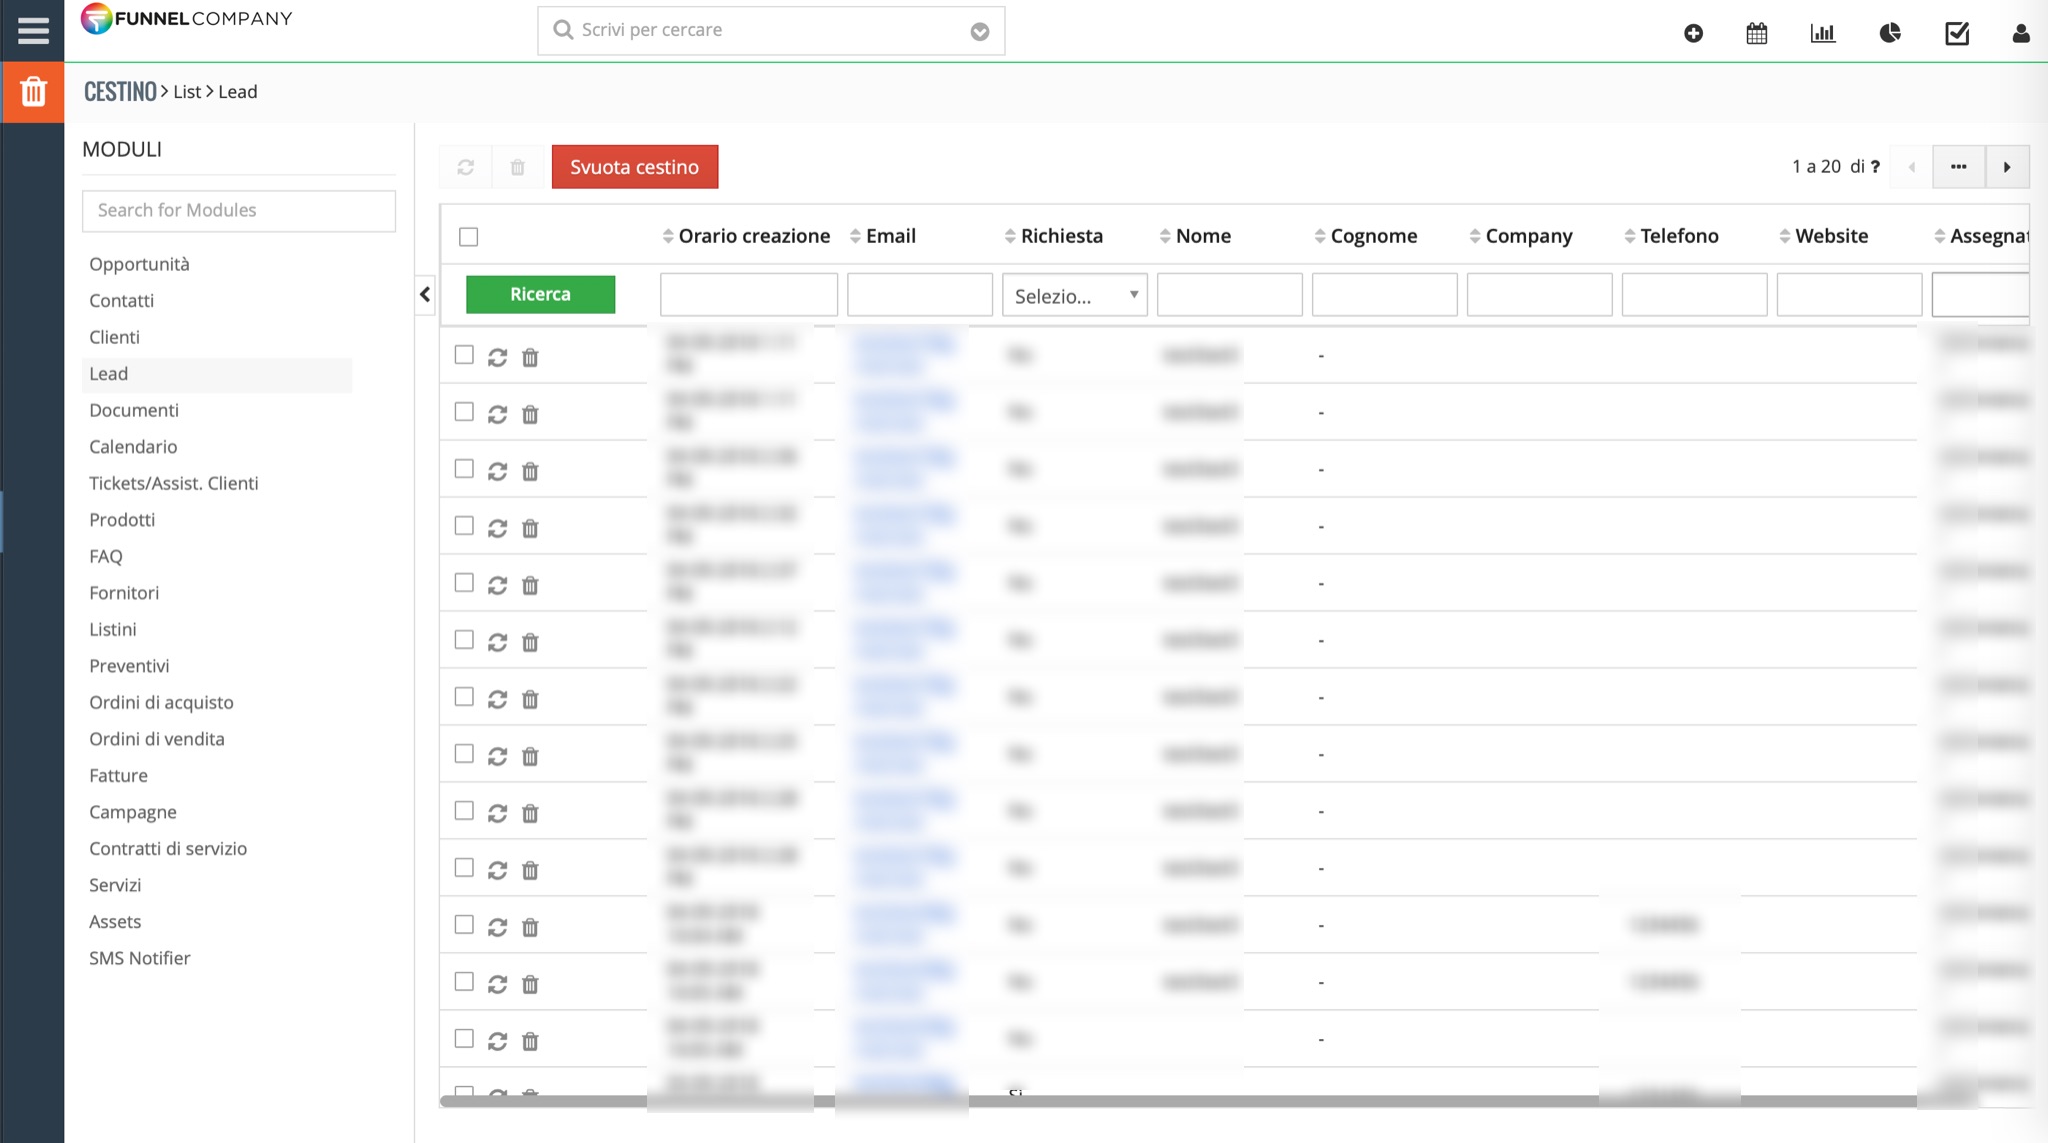Click Svuota cestino button

point(635,167)
